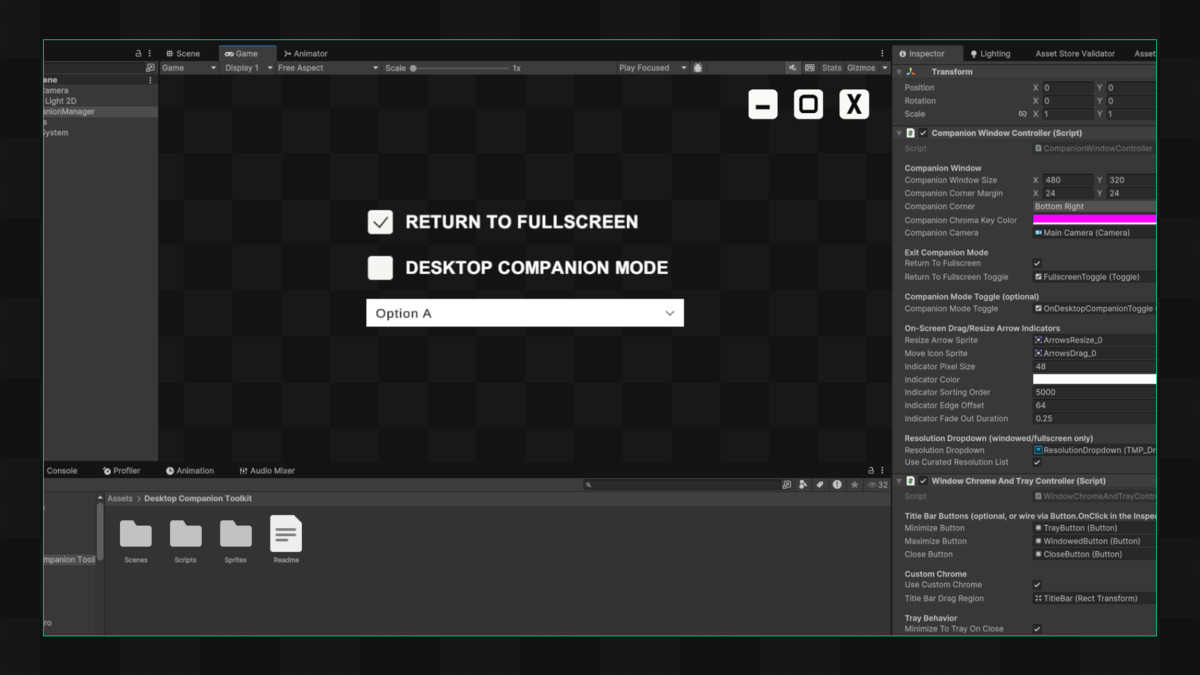Click the Project panel lock icon
1200x675 pixels.
pyautogui.click(x=871, y=471)
